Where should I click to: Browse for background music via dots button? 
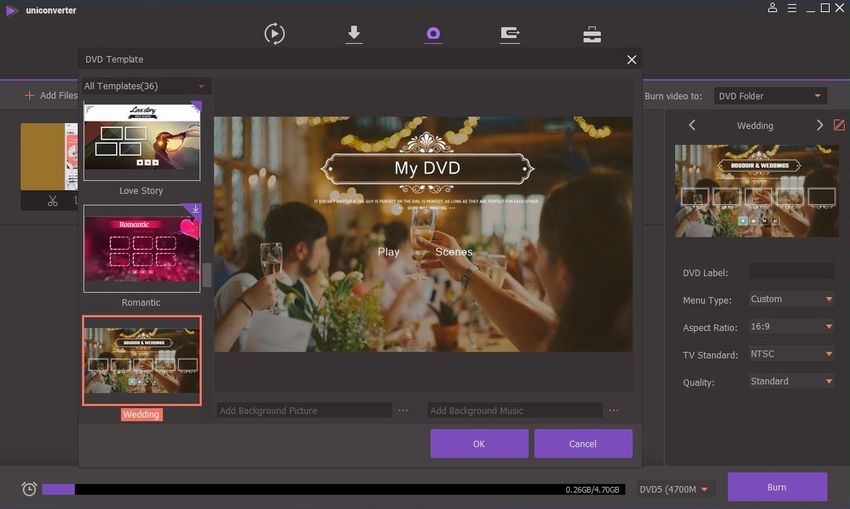614,410
